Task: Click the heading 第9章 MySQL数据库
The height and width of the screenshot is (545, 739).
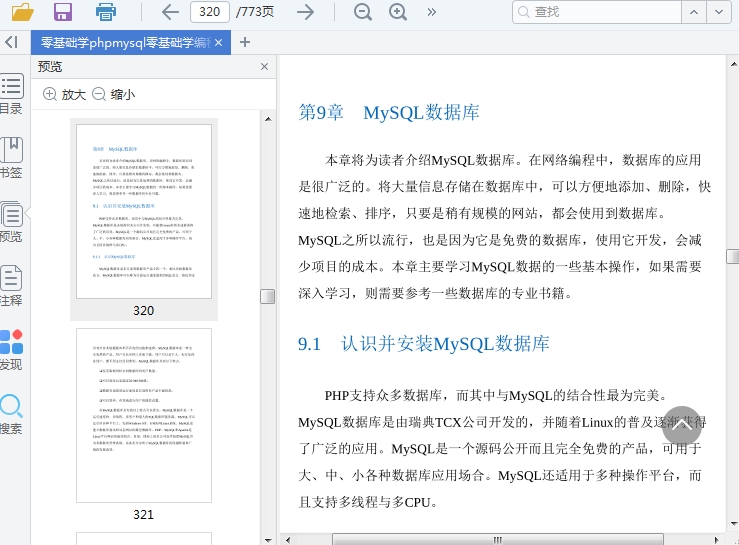Action: pos(389,112)
